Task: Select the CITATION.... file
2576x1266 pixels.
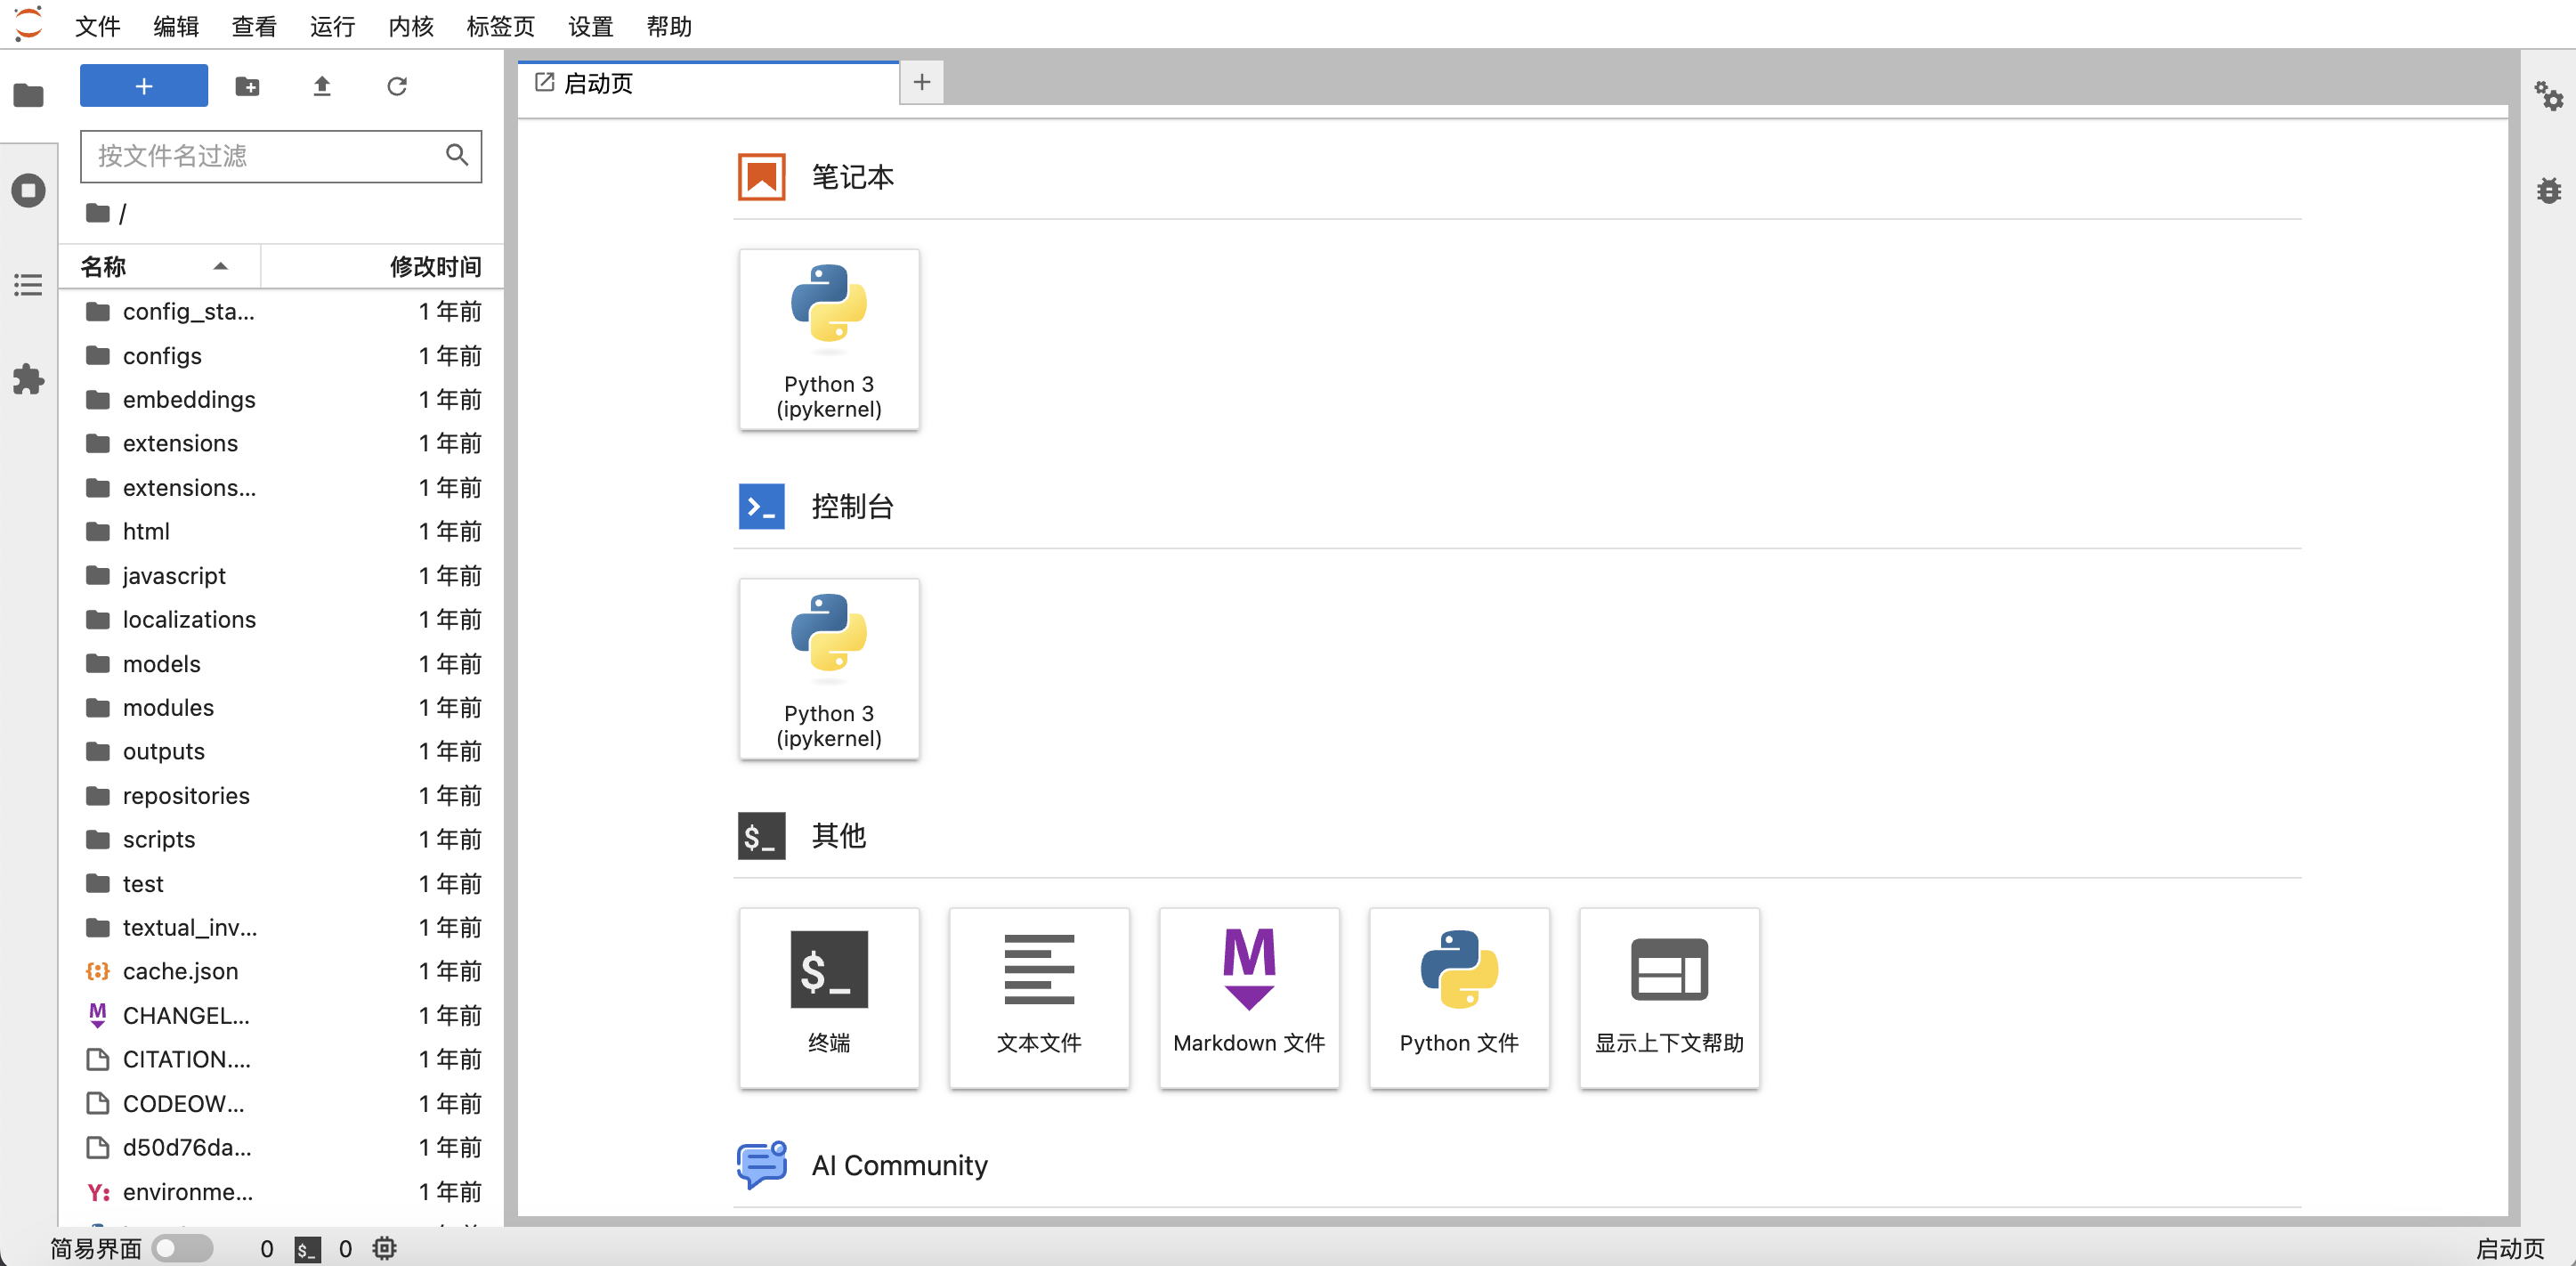Action: pos(282,1060)
